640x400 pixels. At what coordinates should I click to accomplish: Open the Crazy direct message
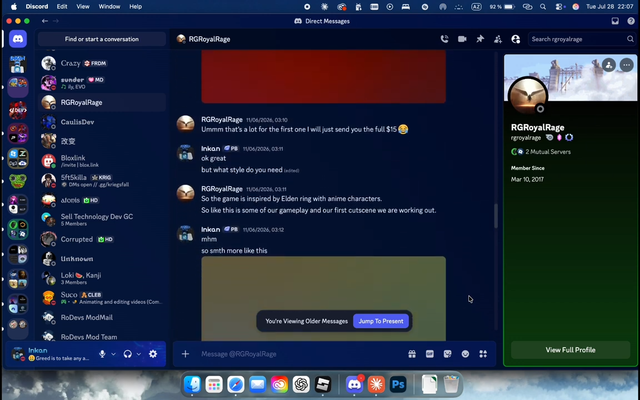tap(102, 63)
